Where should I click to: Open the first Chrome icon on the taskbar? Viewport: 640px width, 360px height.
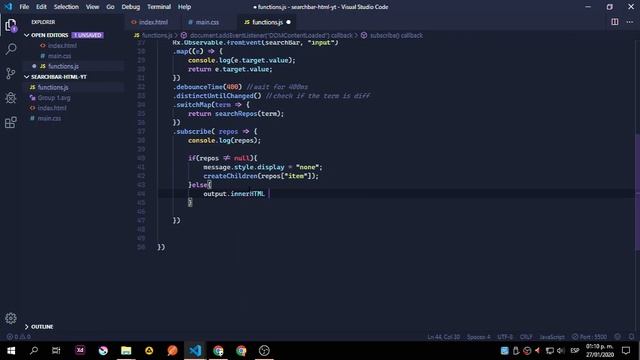(x=218, y=351)
